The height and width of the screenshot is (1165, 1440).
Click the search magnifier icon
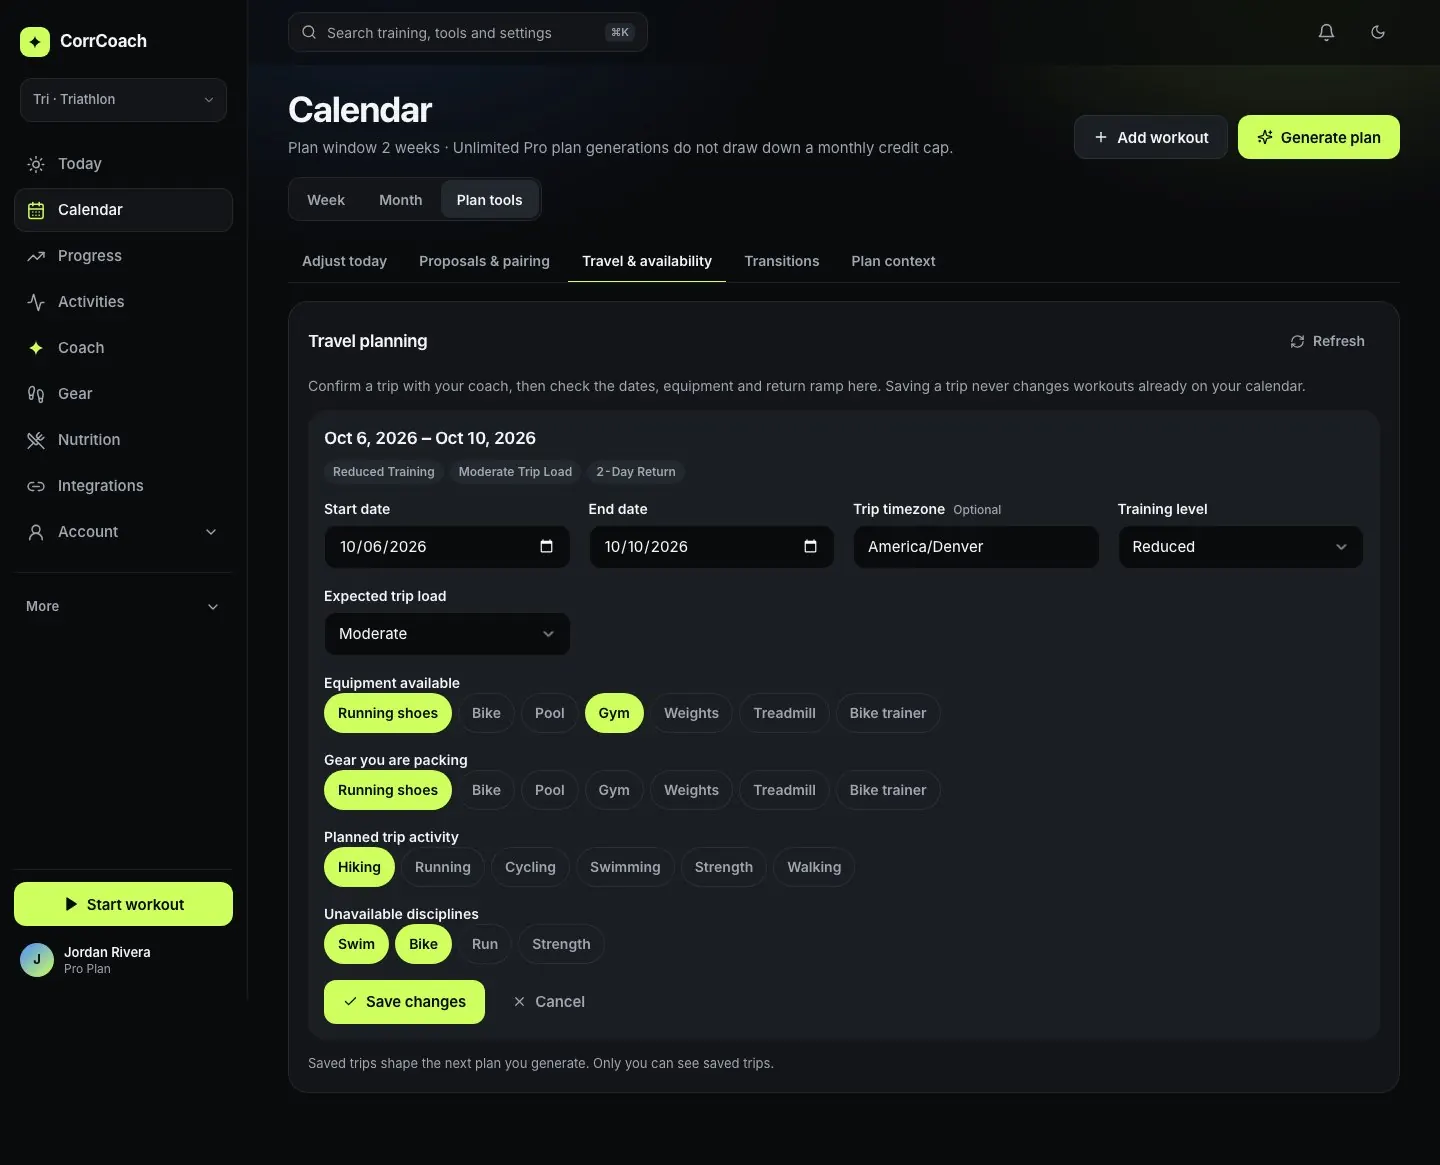coord(309,32)
